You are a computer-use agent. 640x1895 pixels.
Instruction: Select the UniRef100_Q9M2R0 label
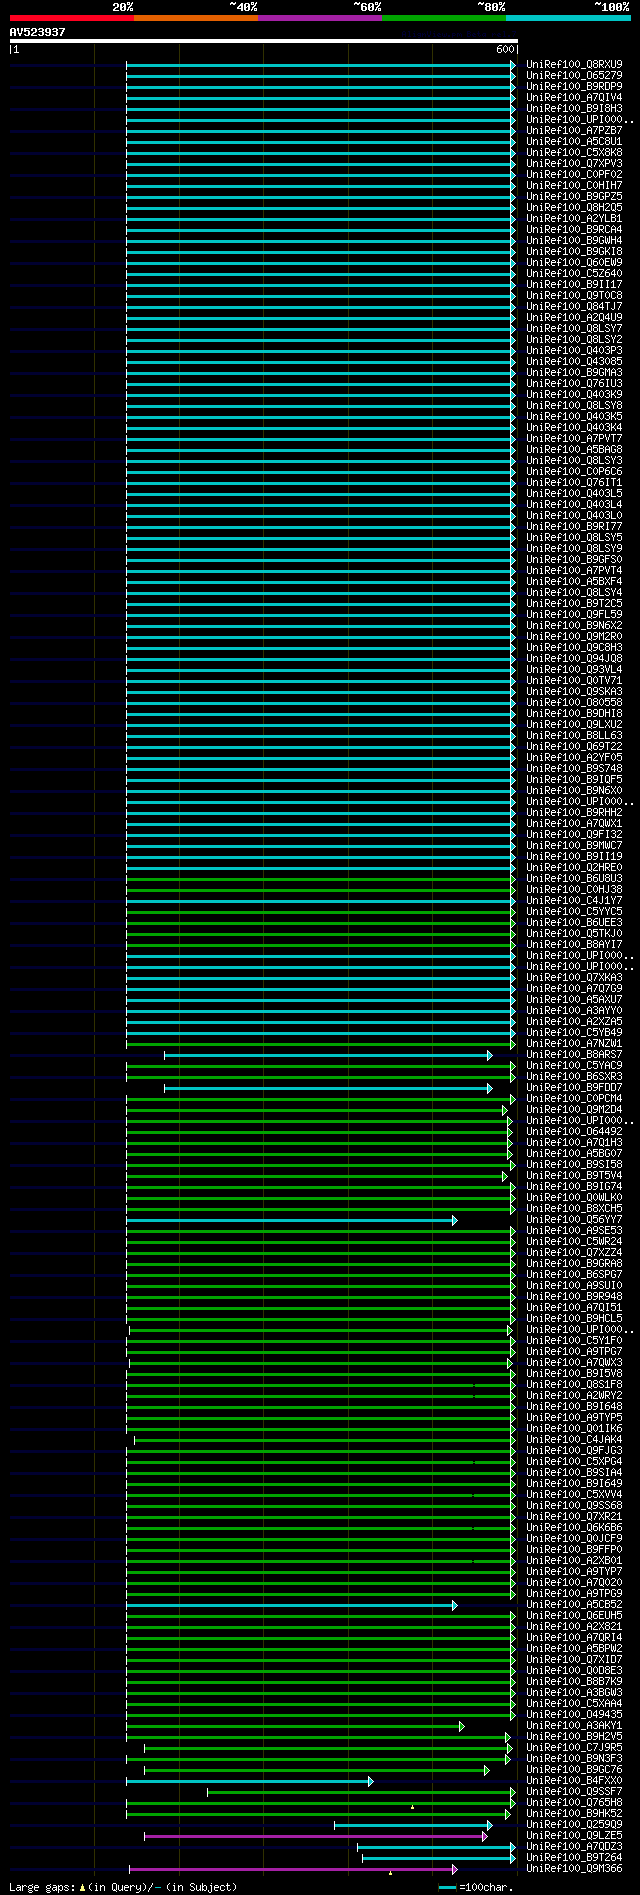click(x=574, y=636)
